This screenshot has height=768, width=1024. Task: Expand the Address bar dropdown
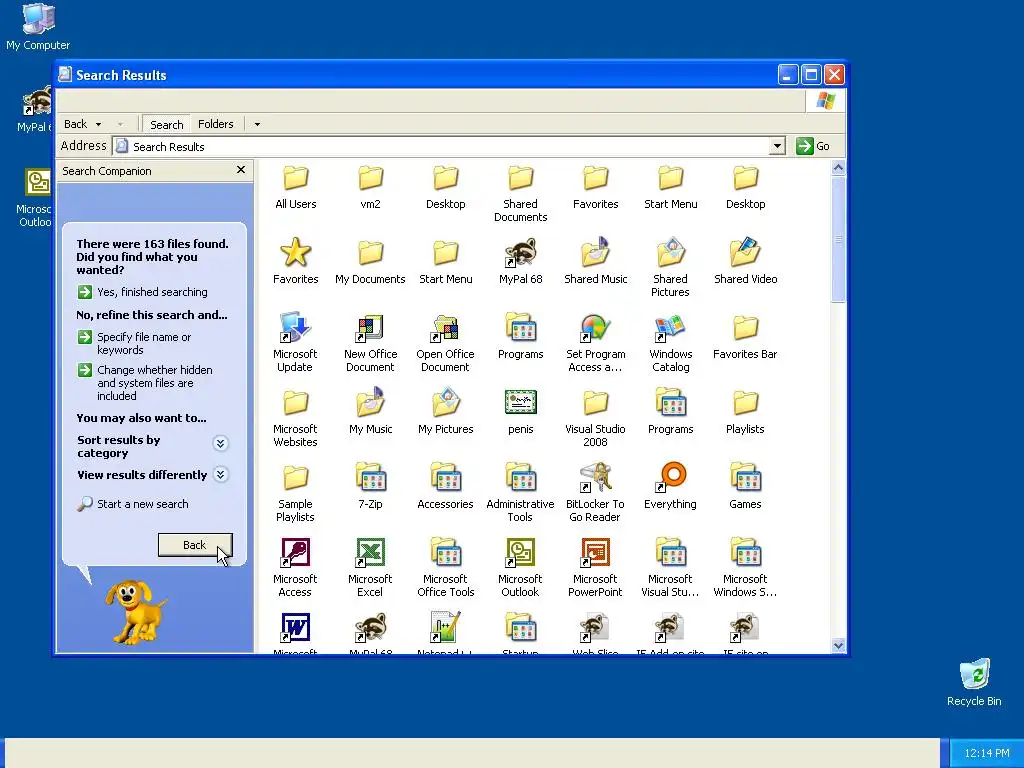click(776, 146)
